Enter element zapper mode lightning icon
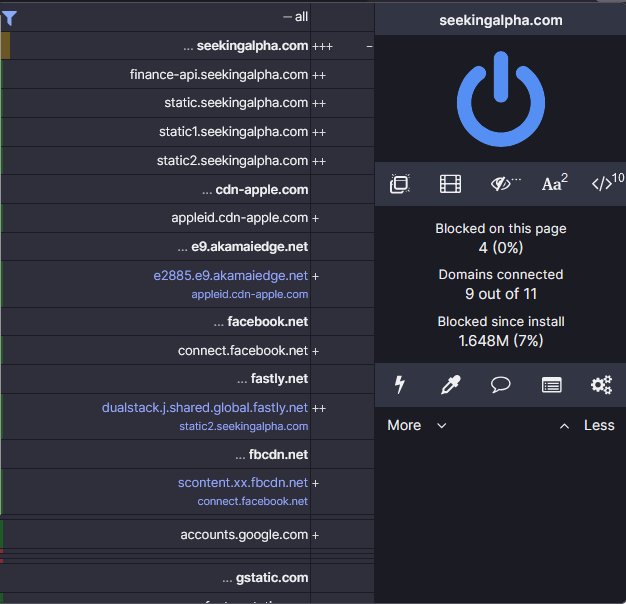The width and height of the screenshot is (626, 604). tap(400, 385)
